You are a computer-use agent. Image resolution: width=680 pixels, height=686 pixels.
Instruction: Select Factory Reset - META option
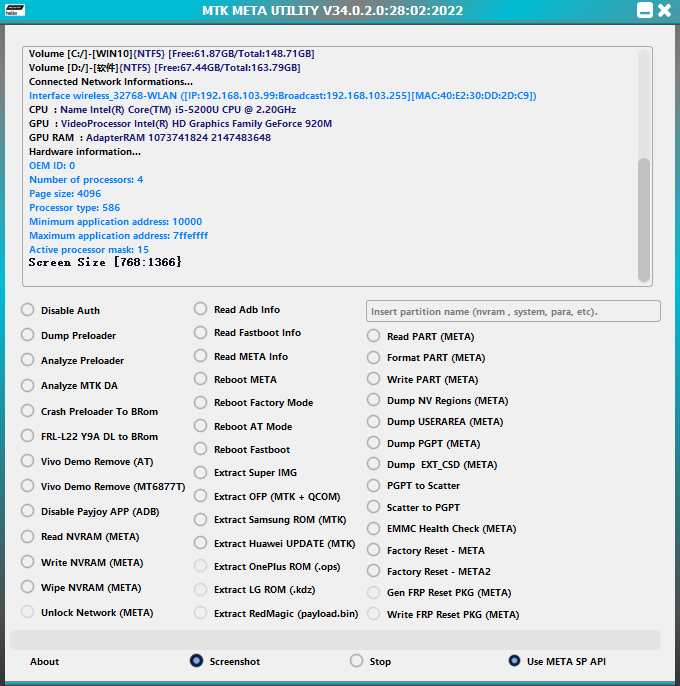pos(373,550)
